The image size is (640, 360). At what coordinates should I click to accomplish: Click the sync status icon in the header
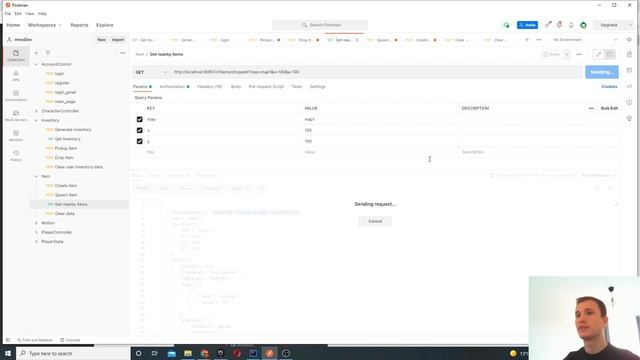[506, 25]
